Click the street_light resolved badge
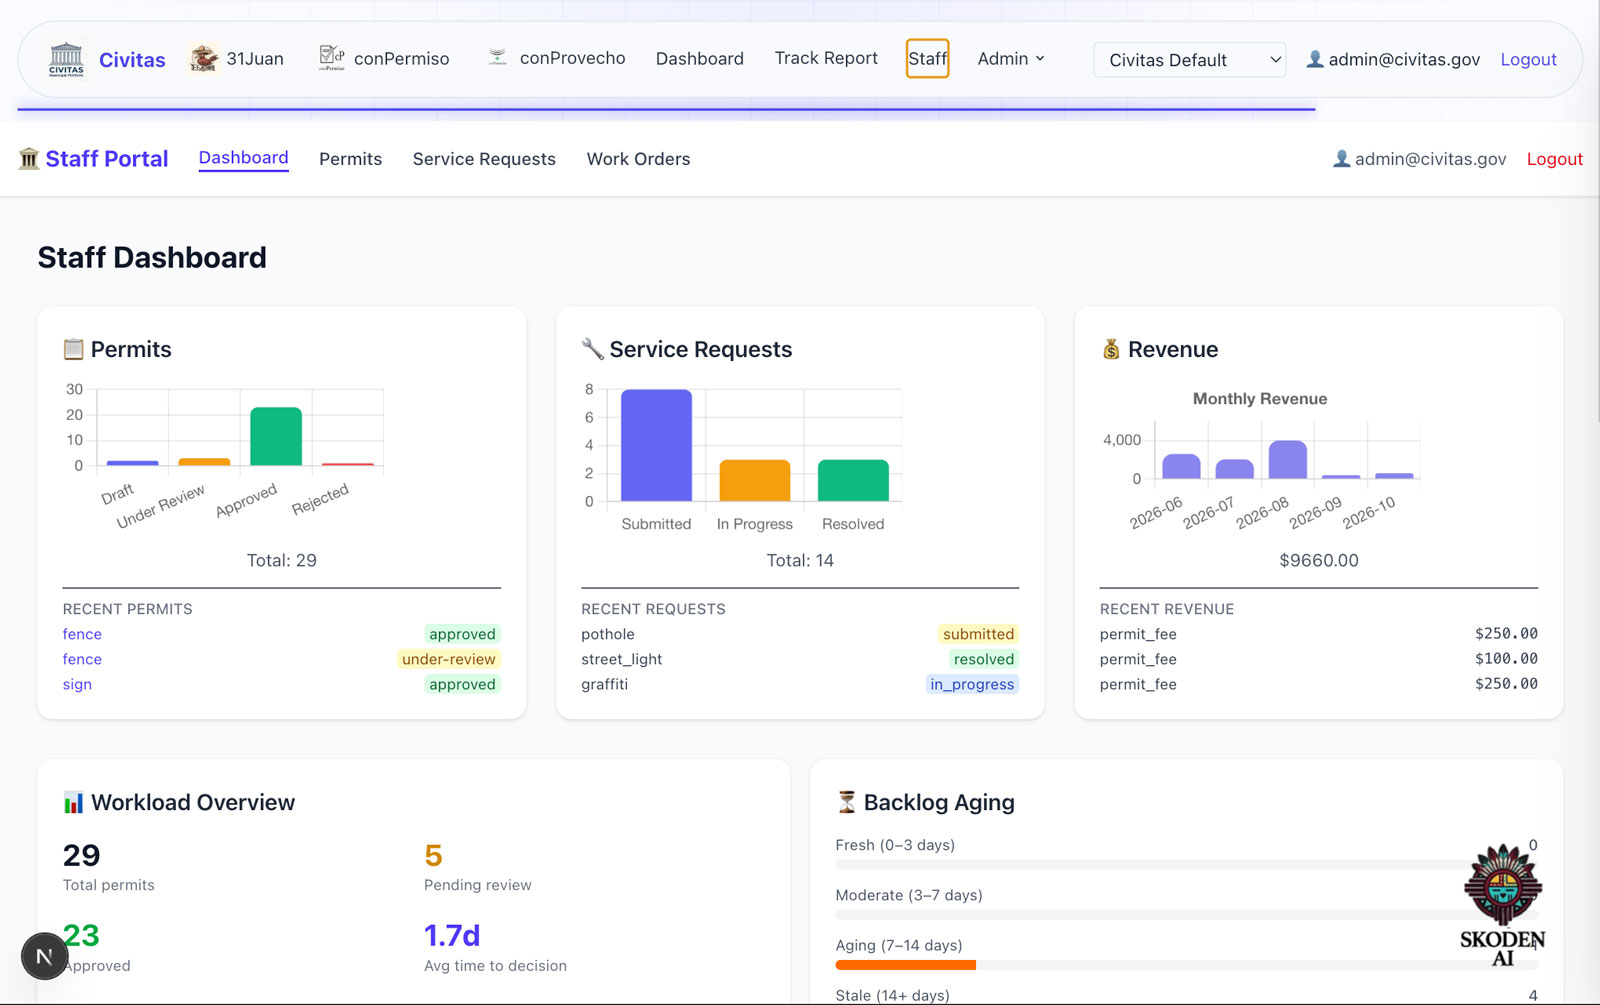This screenshot has height=1005, width=1600. point(984,659)
